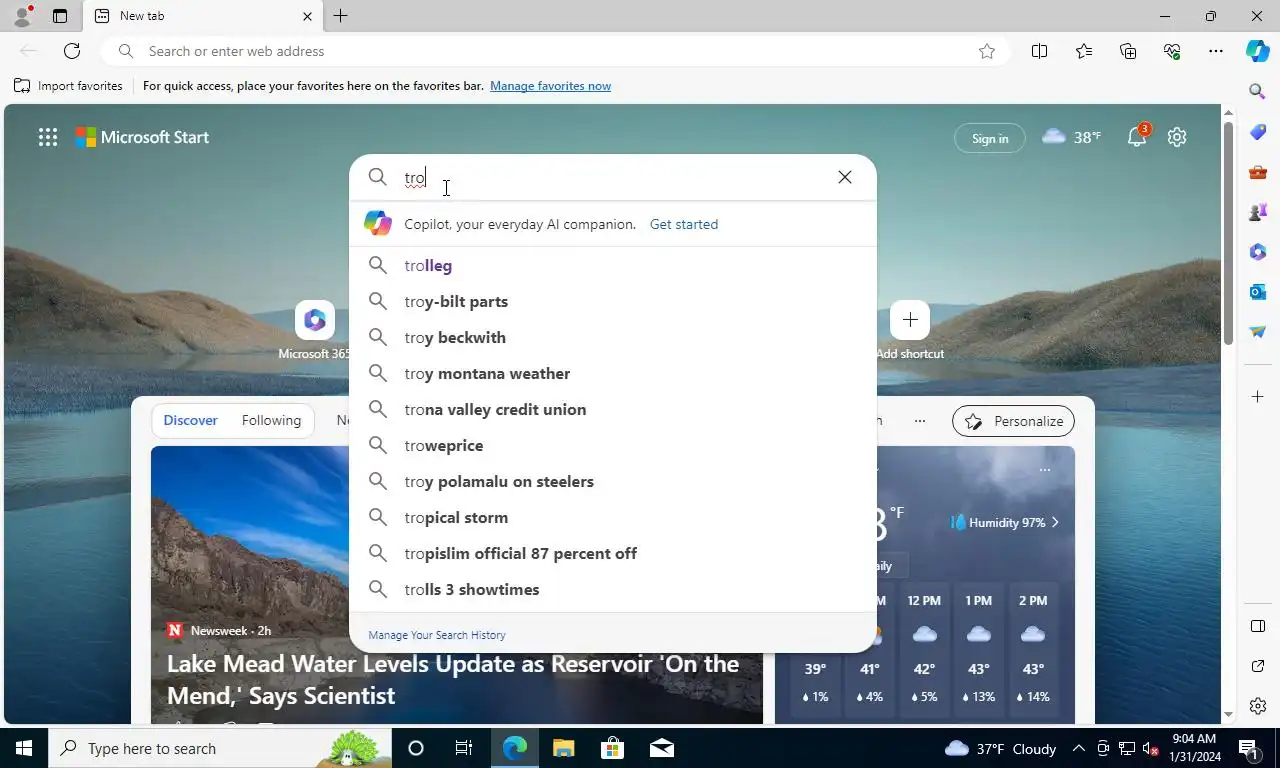Viewport: 1280px width, 768px height.
Task: Click the page vertical scrollbar thumb
Action: (x=1228, y=231)
